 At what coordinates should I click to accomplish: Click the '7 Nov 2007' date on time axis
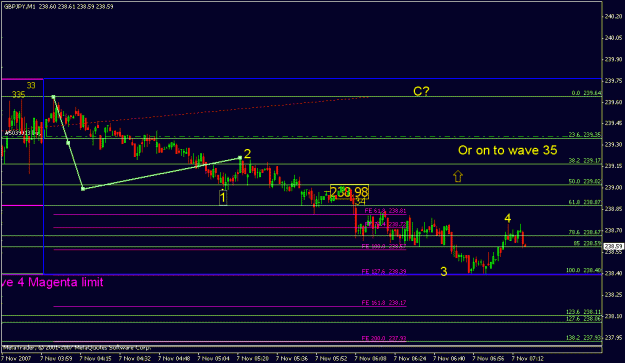click(x=16, y=358)
